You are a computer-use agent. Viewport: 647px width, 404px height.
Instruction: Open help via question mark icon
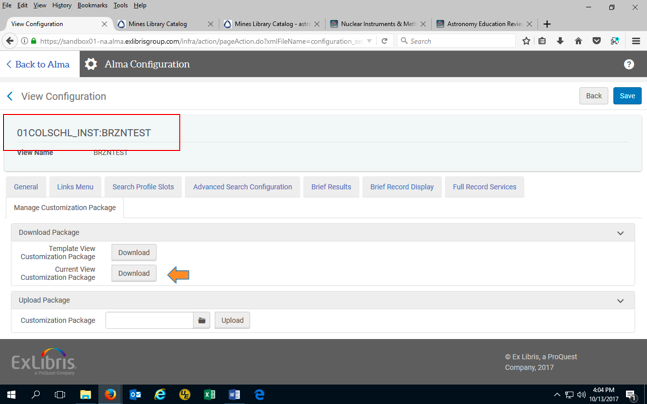point(628,64)
